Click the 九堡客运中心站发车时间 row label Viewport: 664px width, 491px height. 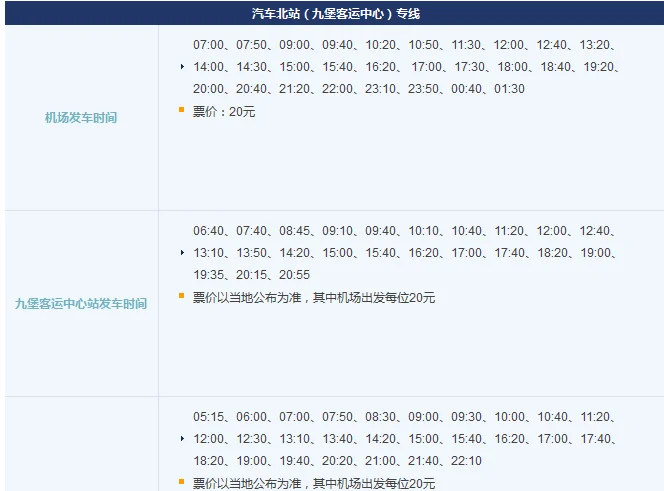pyautogui.click(x=81, y=303)
